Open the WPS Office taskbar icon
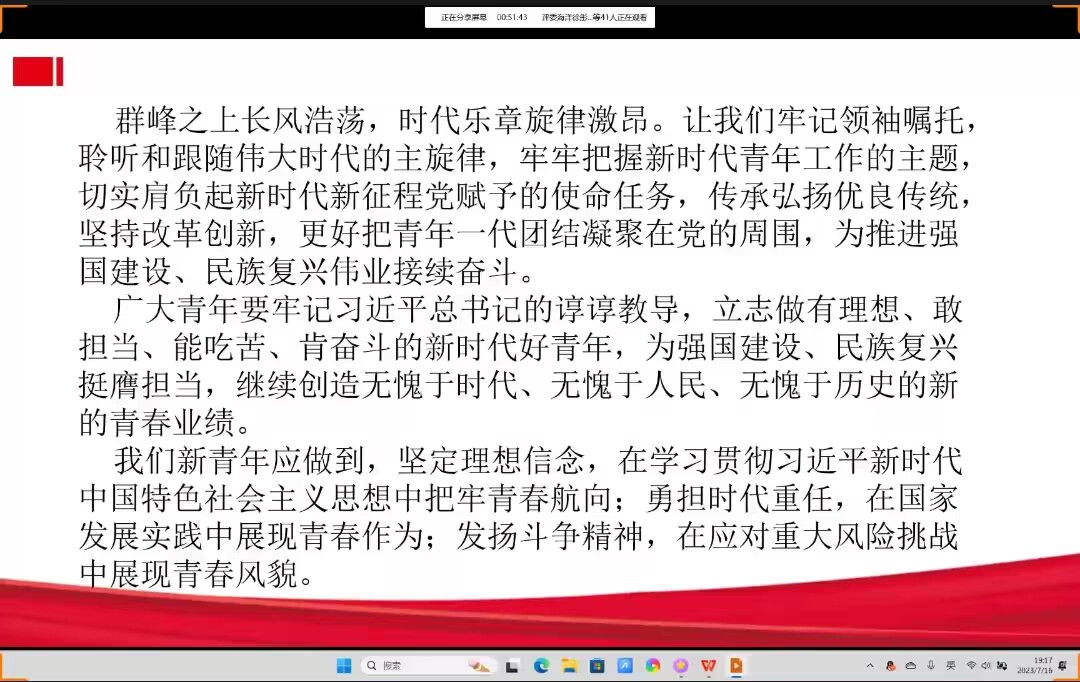 tap(708, 665)
